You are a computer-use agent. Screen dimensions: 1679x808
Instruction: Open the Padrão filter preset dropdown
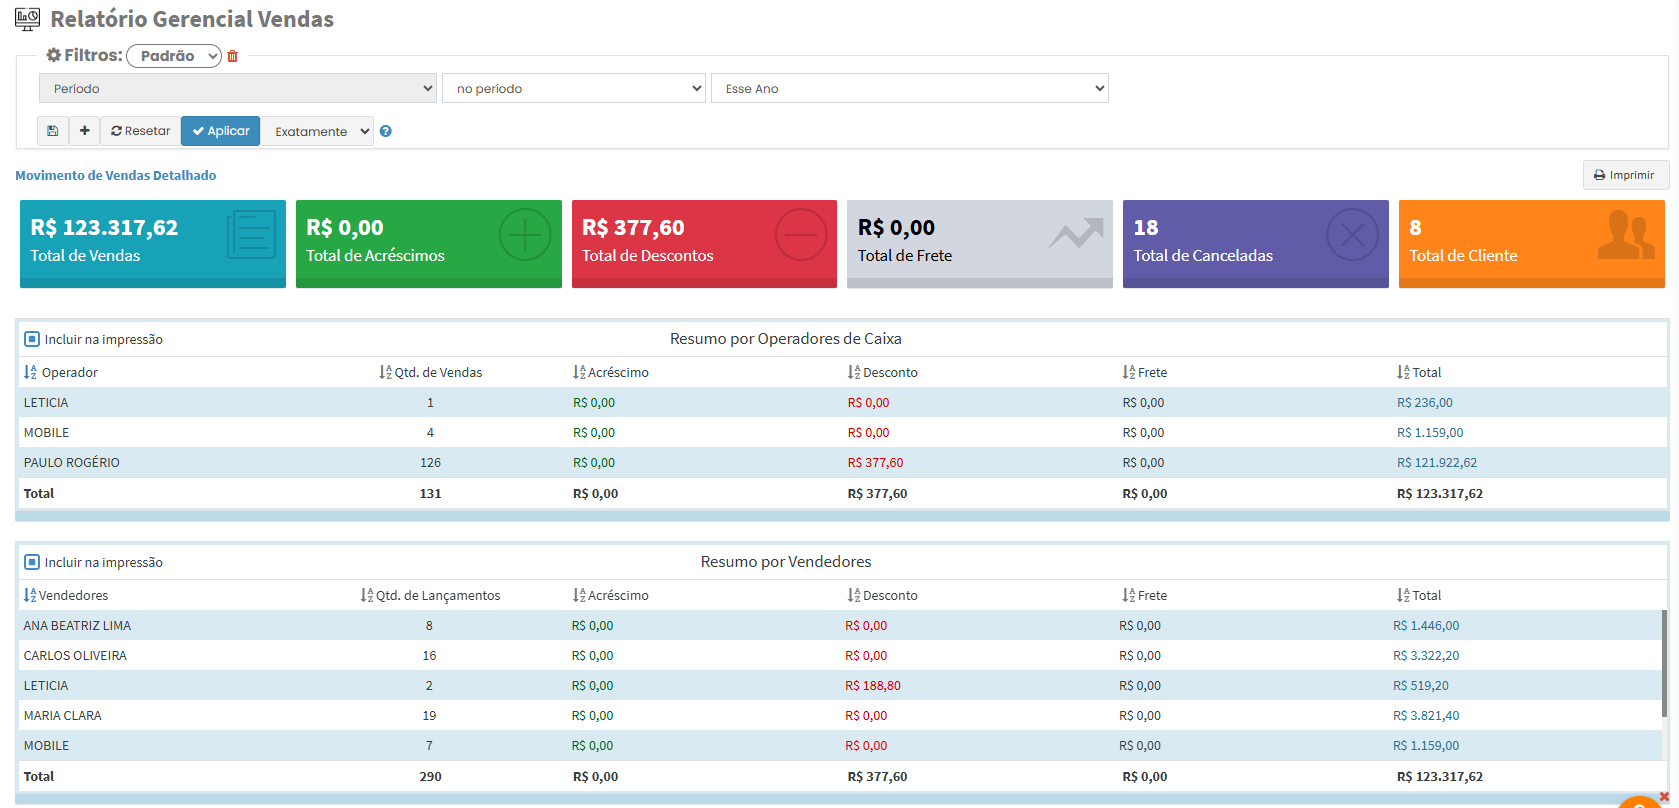pyautogui.click(x=174, y=56)
